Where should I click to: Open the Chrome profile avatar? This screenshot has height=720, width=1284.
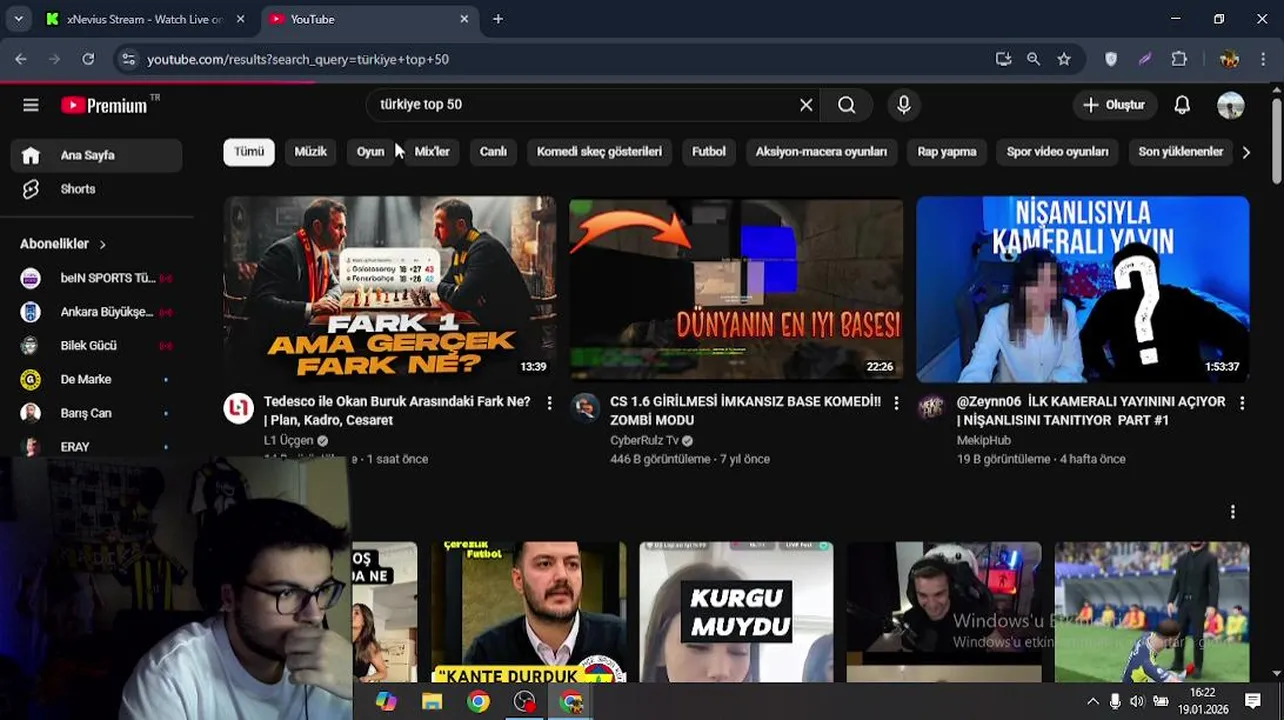1230,59
